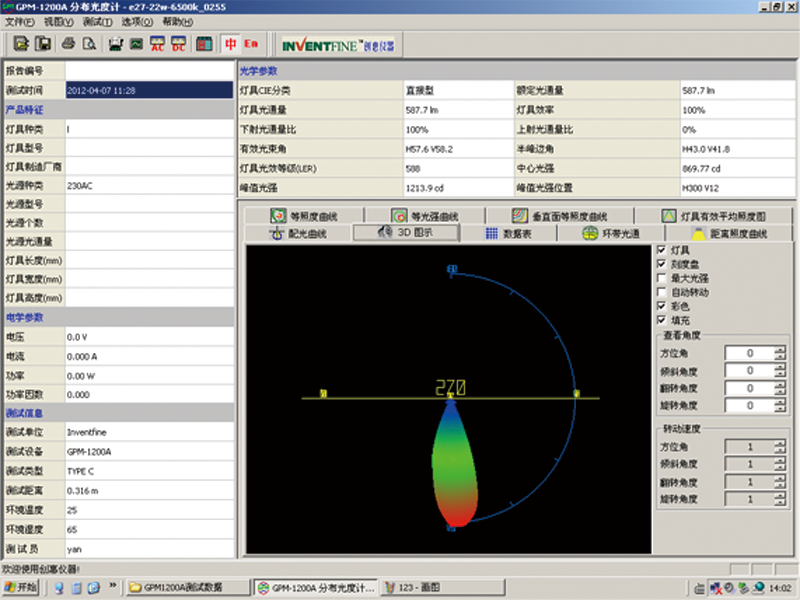Click the AC toolbar icon

click(157, 44)
